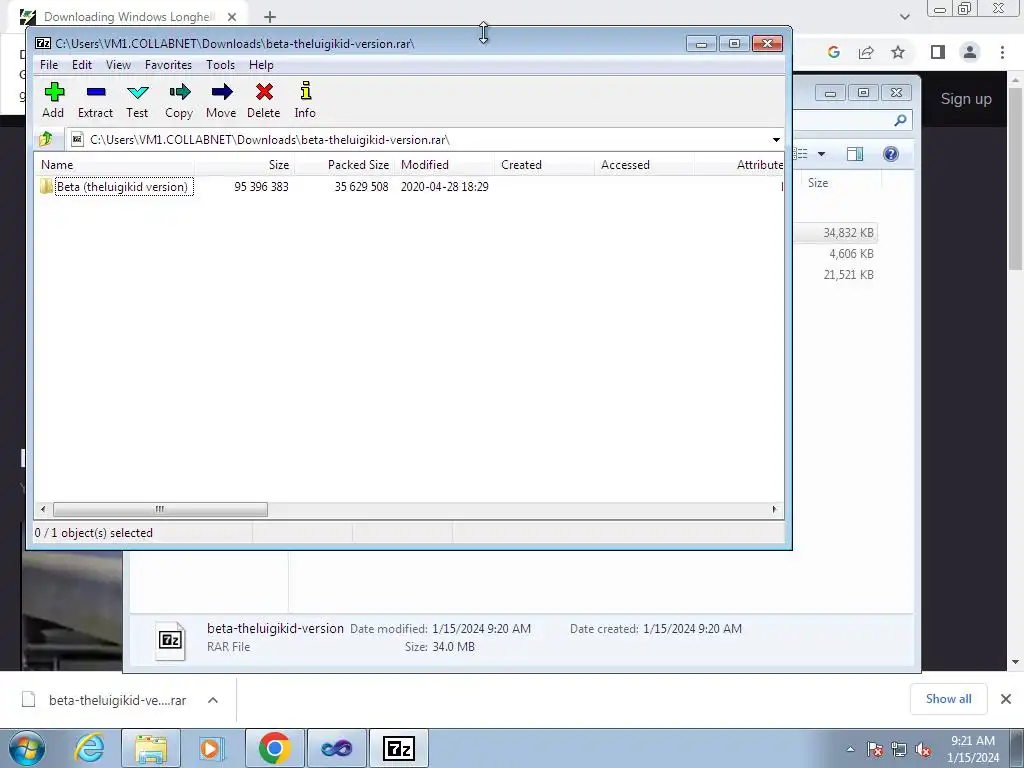The width and height of the screenshot is (1024, 768).
Task: Click the Sign up link on webpage
Action: tap(966, 99)
